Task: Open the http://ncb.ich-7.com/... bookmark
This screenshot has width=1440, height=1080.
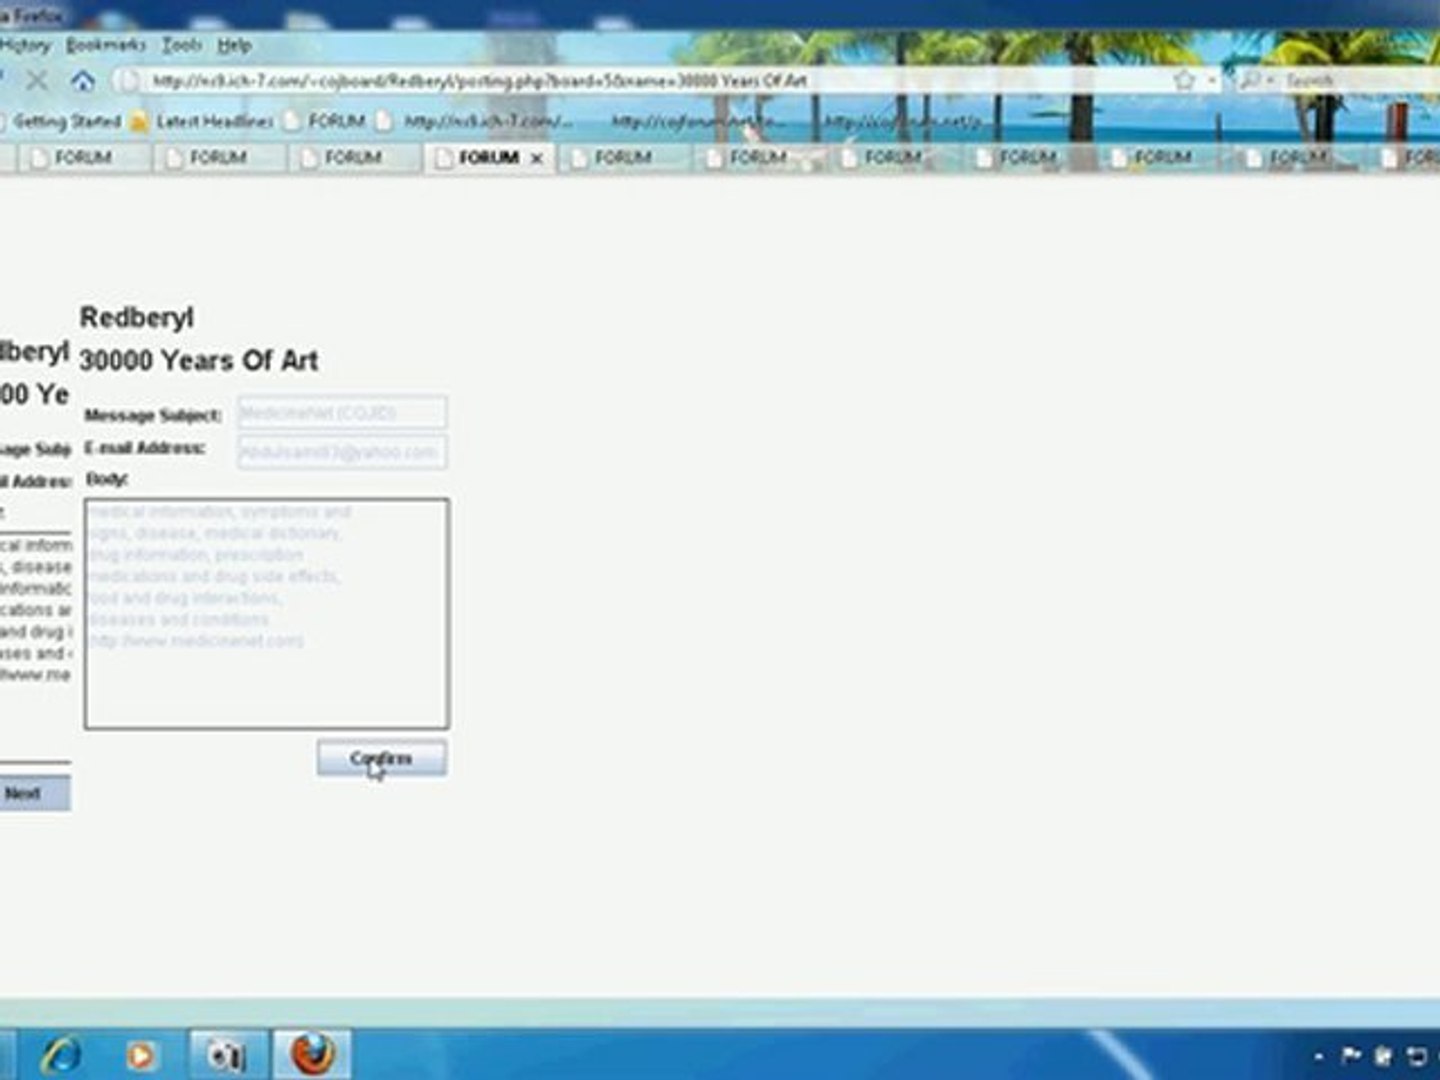Action: (x=476, y=121)
